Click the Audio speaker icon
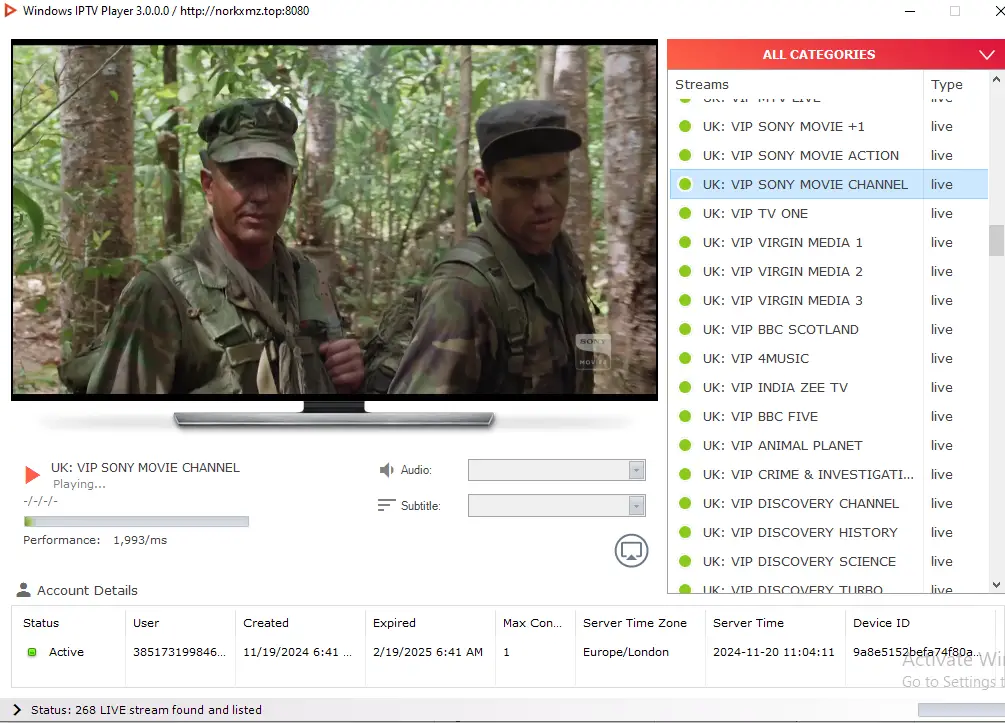The width and height of the screenshot is (1005, 723). coord(386,470)
